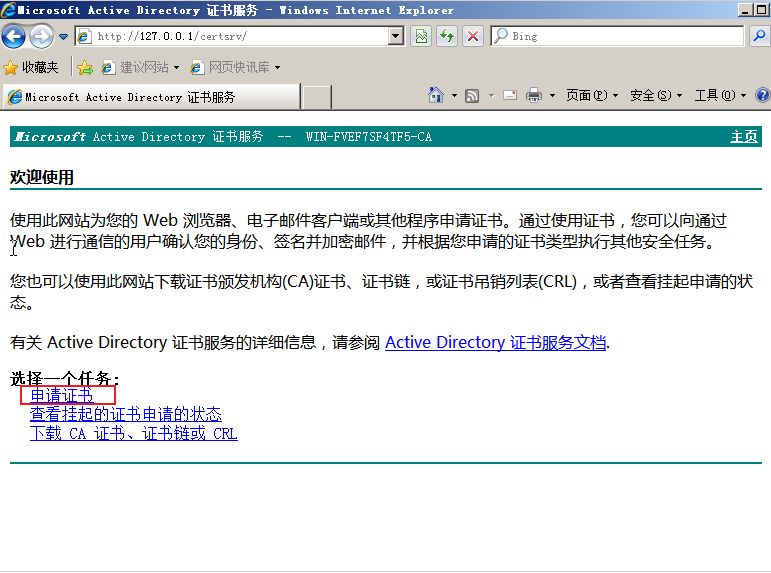The image size is (771, 573).
Task: Open Active Directory 证书服务文档 link
Action: 495,342
